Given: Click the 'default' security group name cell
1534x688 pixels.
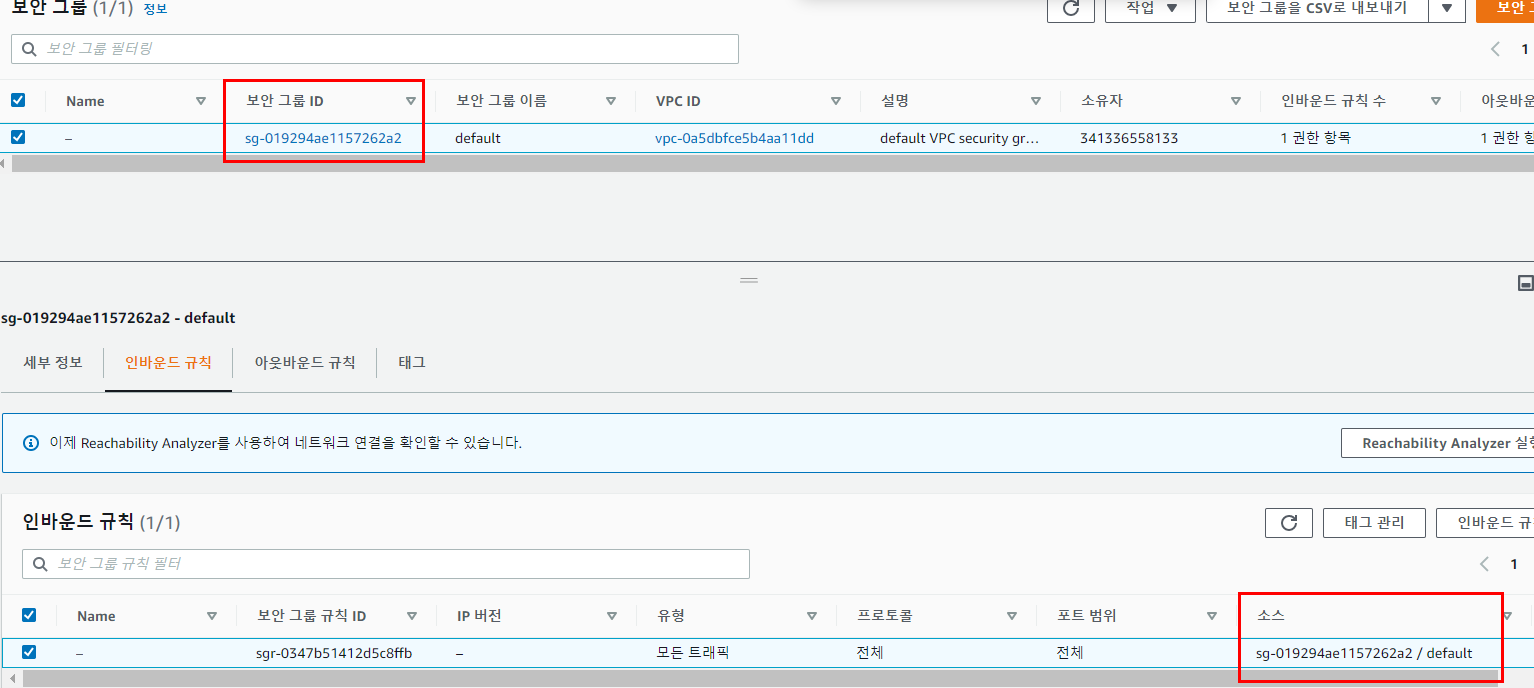Looking at the screenshot, I should 478,138.
